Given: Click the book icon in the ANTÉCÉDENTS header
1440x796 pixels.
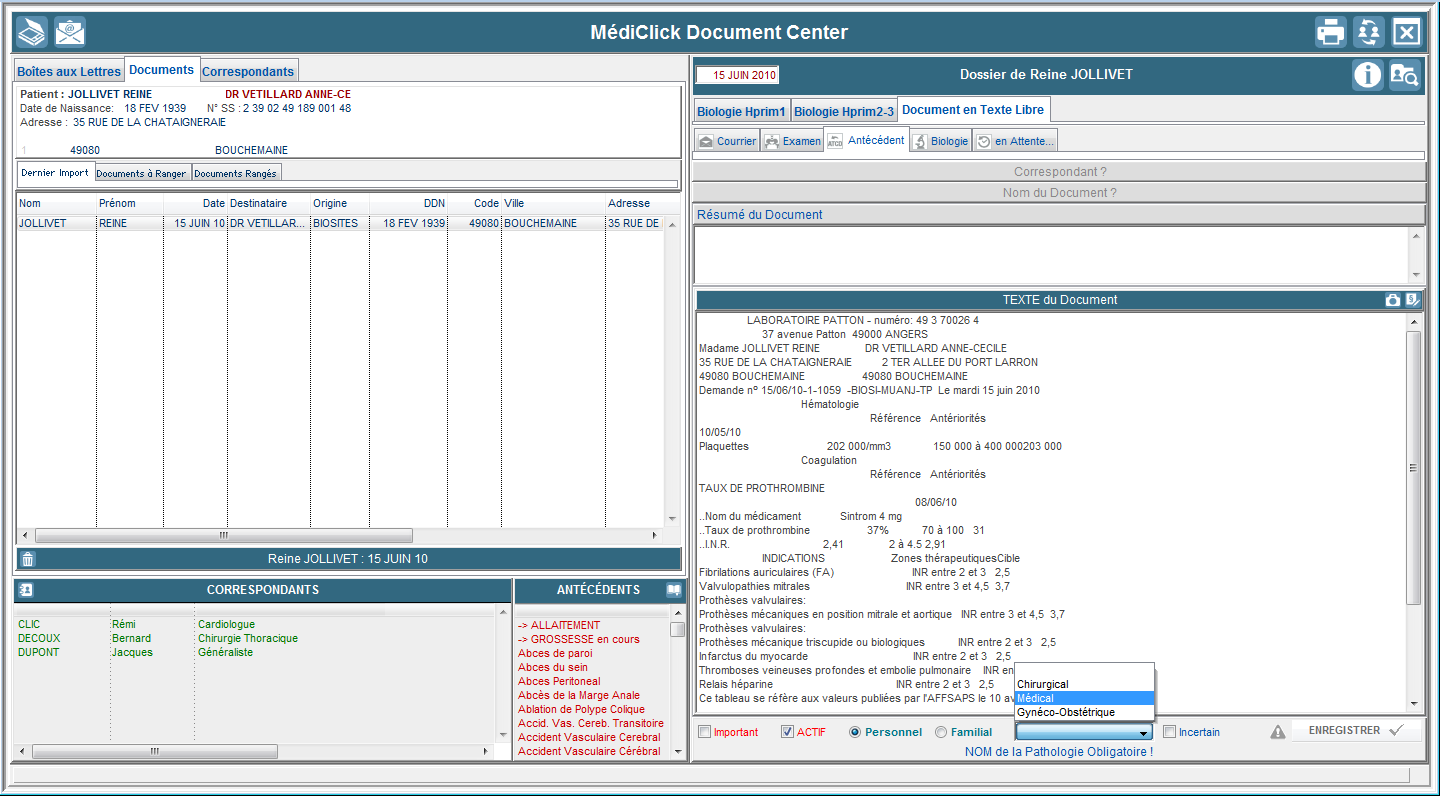Looking at the screenshot, I should coord(674,590).
